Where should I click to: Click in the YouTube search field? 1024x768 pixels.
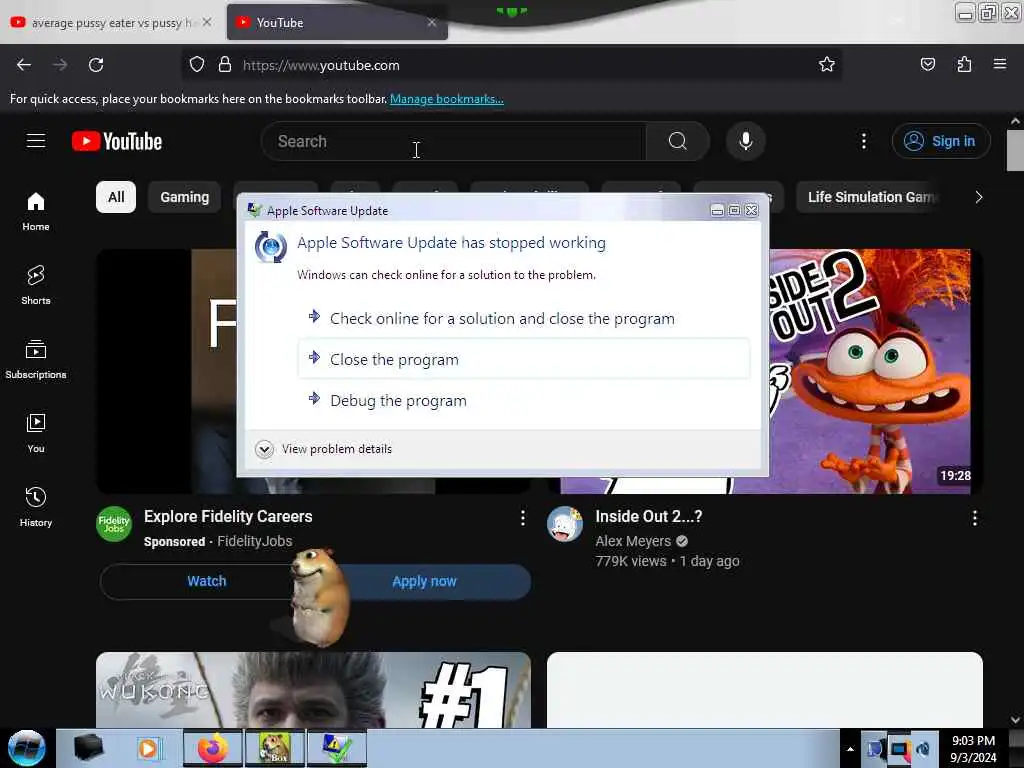[x=454, y=141]
